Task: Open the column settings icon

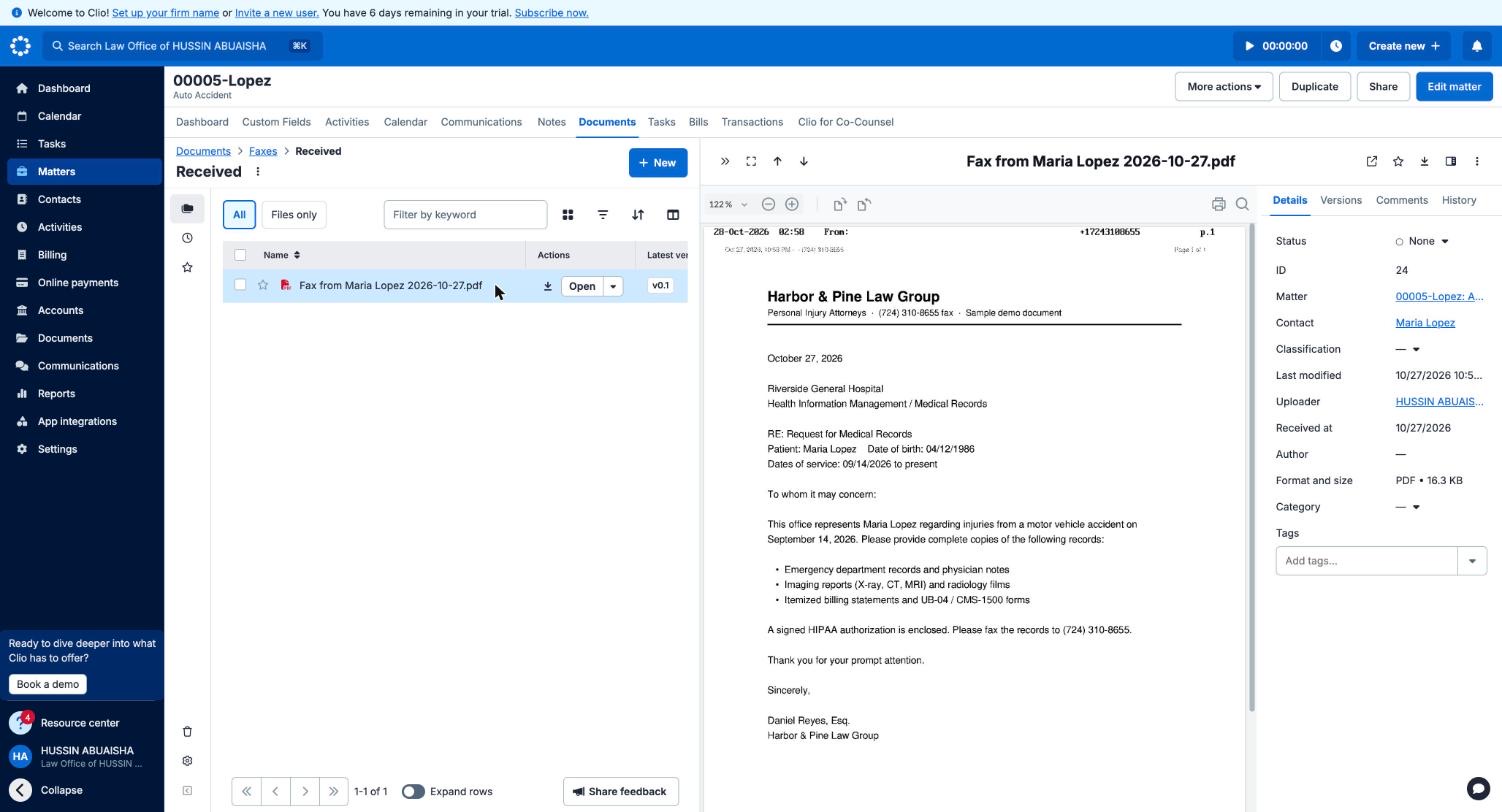Action: pyautogui.click(x=673, y=215)
